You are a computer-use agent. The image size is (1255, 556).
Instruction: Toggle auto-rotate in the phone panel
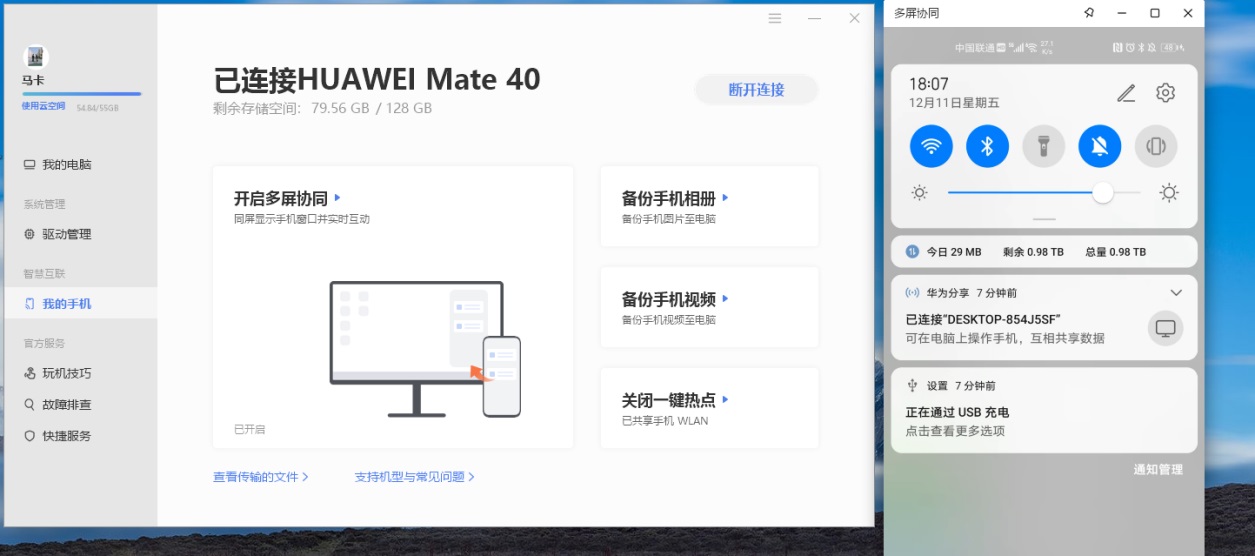[1156, 146]
